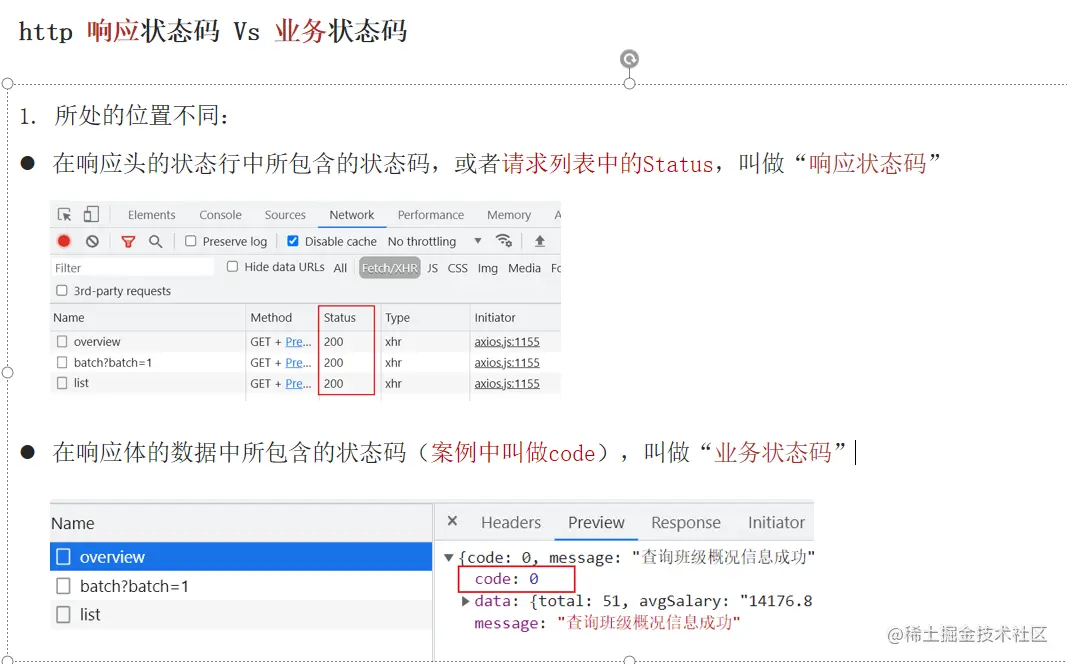
Task: Click status 200 in the overview row
Action: 333,342
